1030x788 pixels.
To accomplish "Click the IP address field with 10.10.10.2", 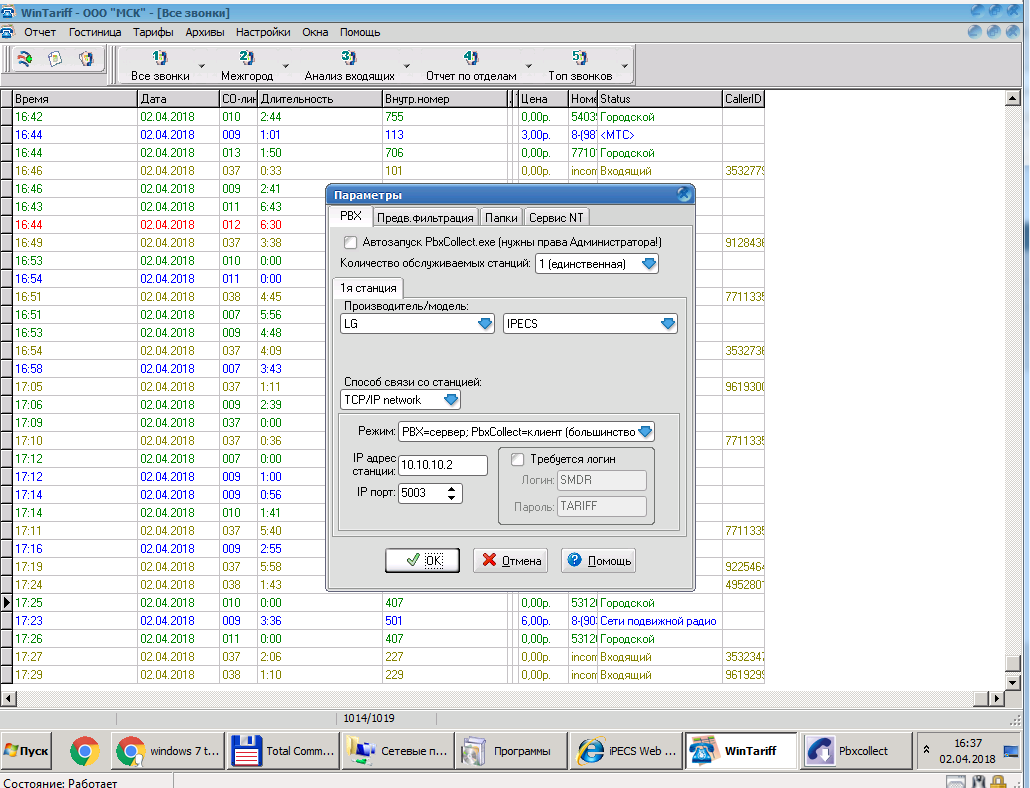I will click(x=442, y=465).
